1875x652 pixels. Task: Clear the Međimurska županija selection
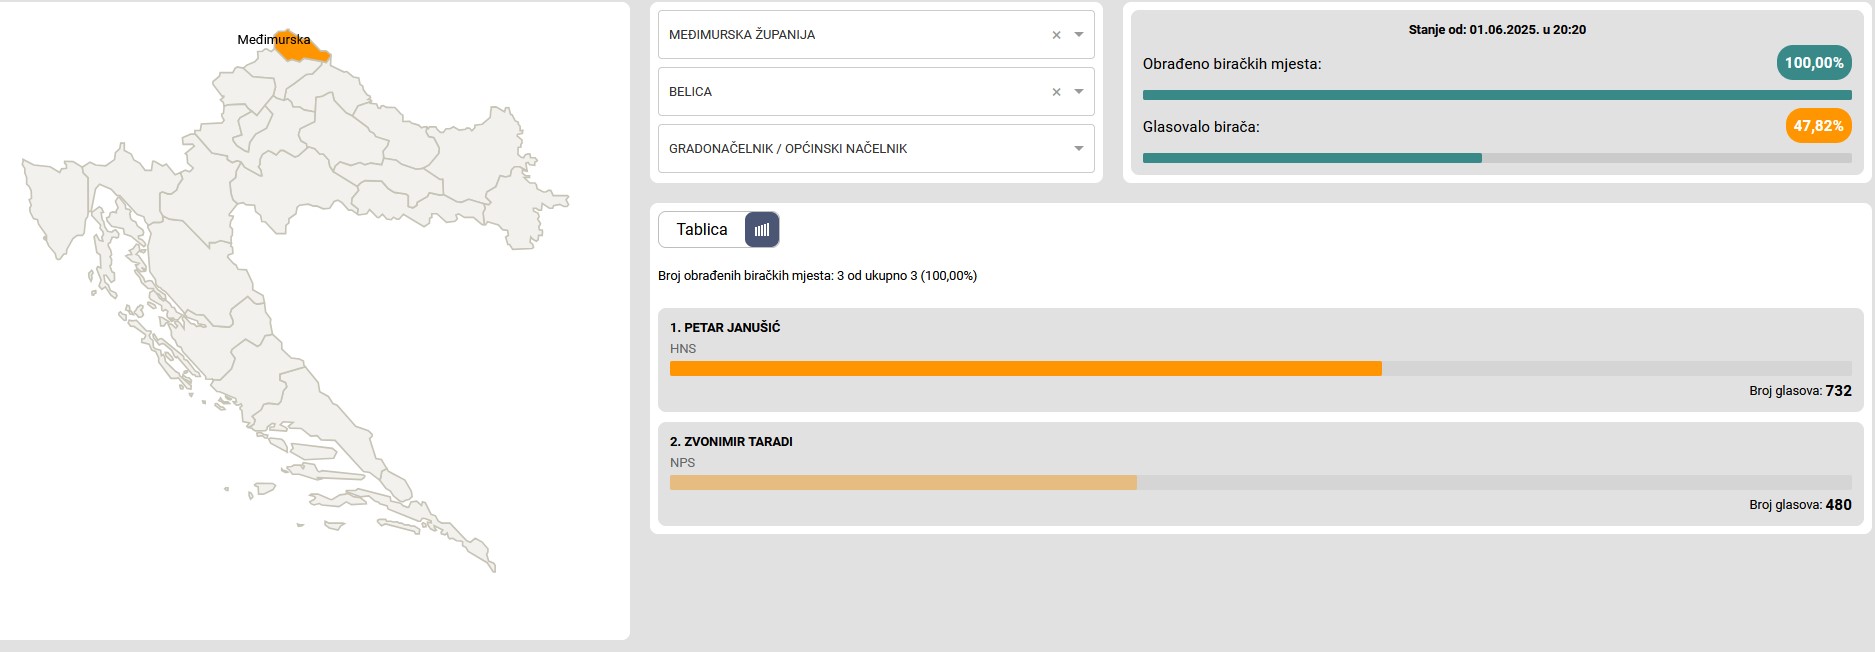[x=1056, y=35]
